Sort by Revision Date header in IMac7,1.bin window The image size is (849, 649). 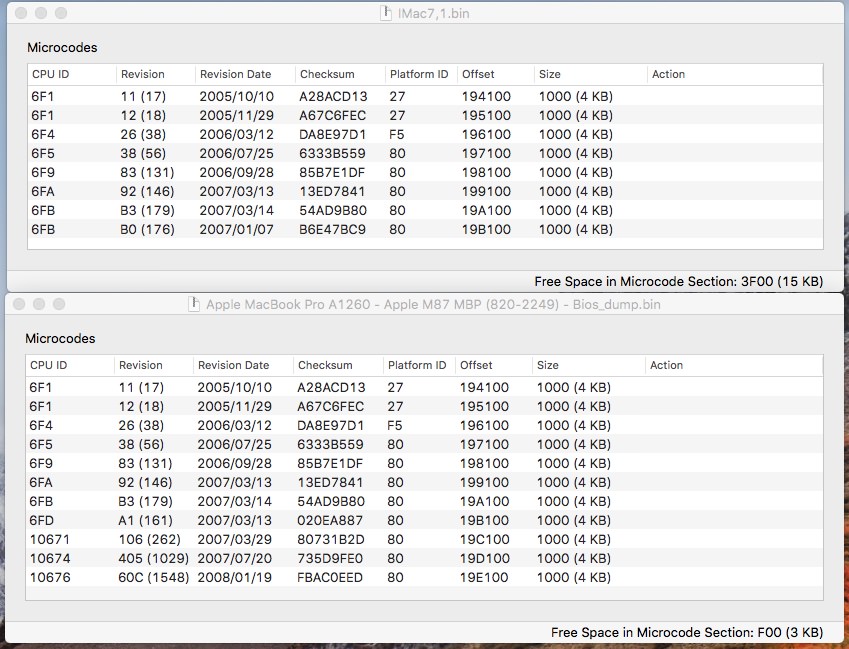click(245, 74)
